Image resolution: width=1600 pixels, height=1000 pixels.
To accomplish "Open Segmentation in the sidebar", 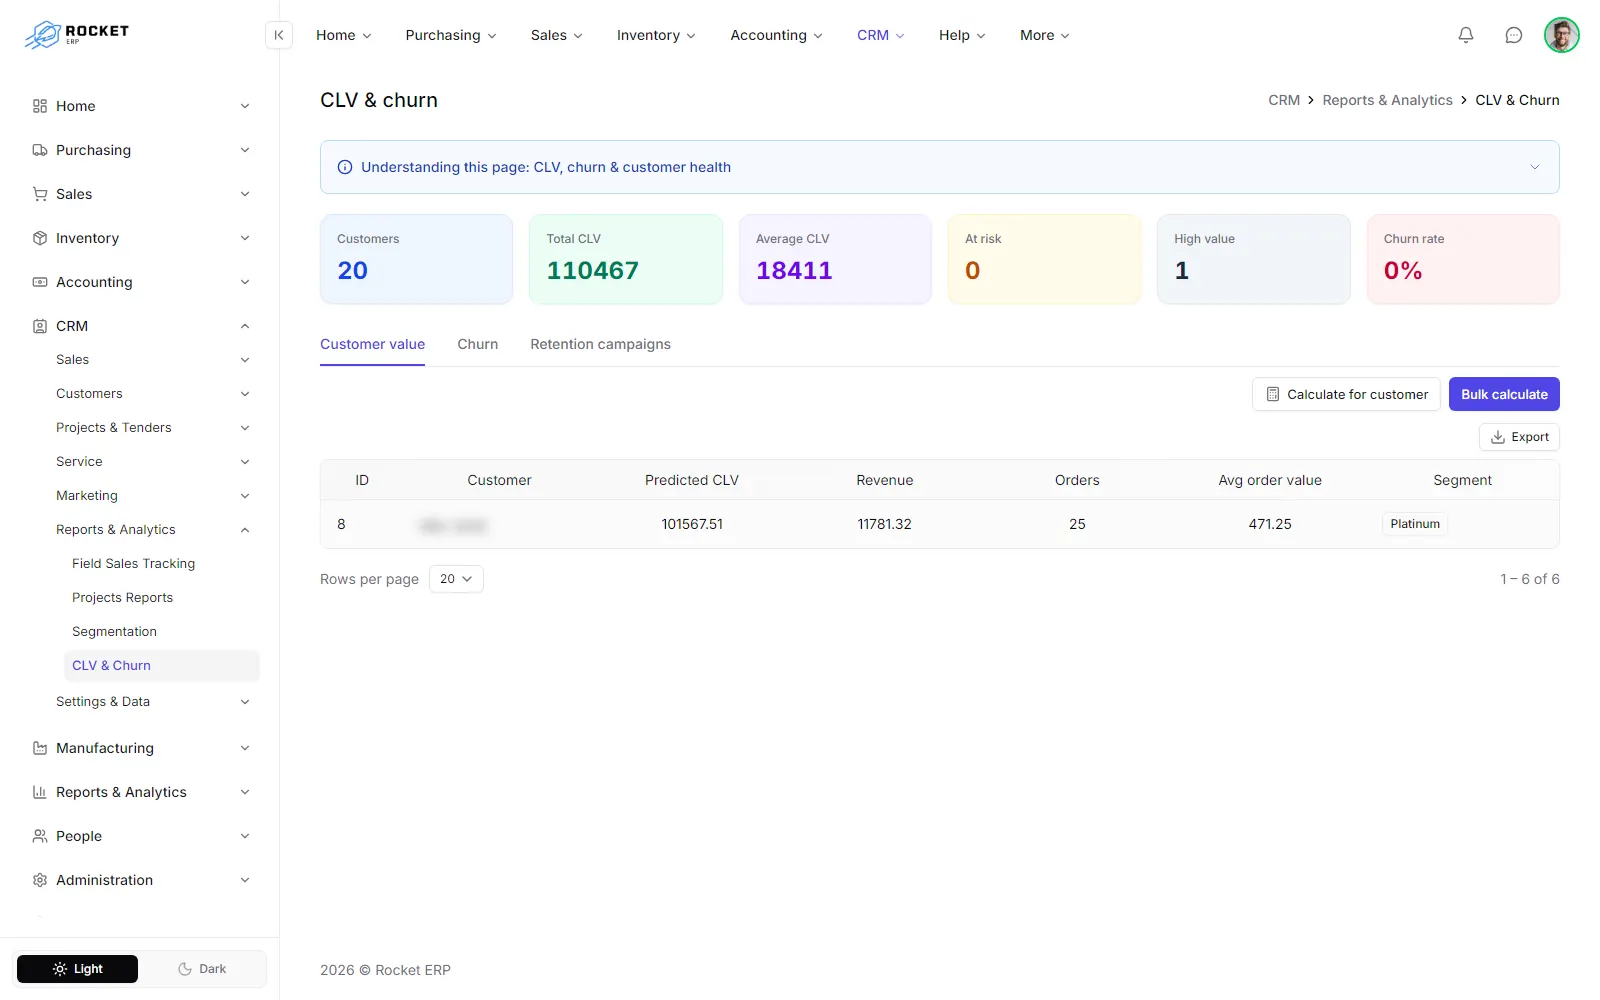I will pyautogui.click(x=114, y=632).
